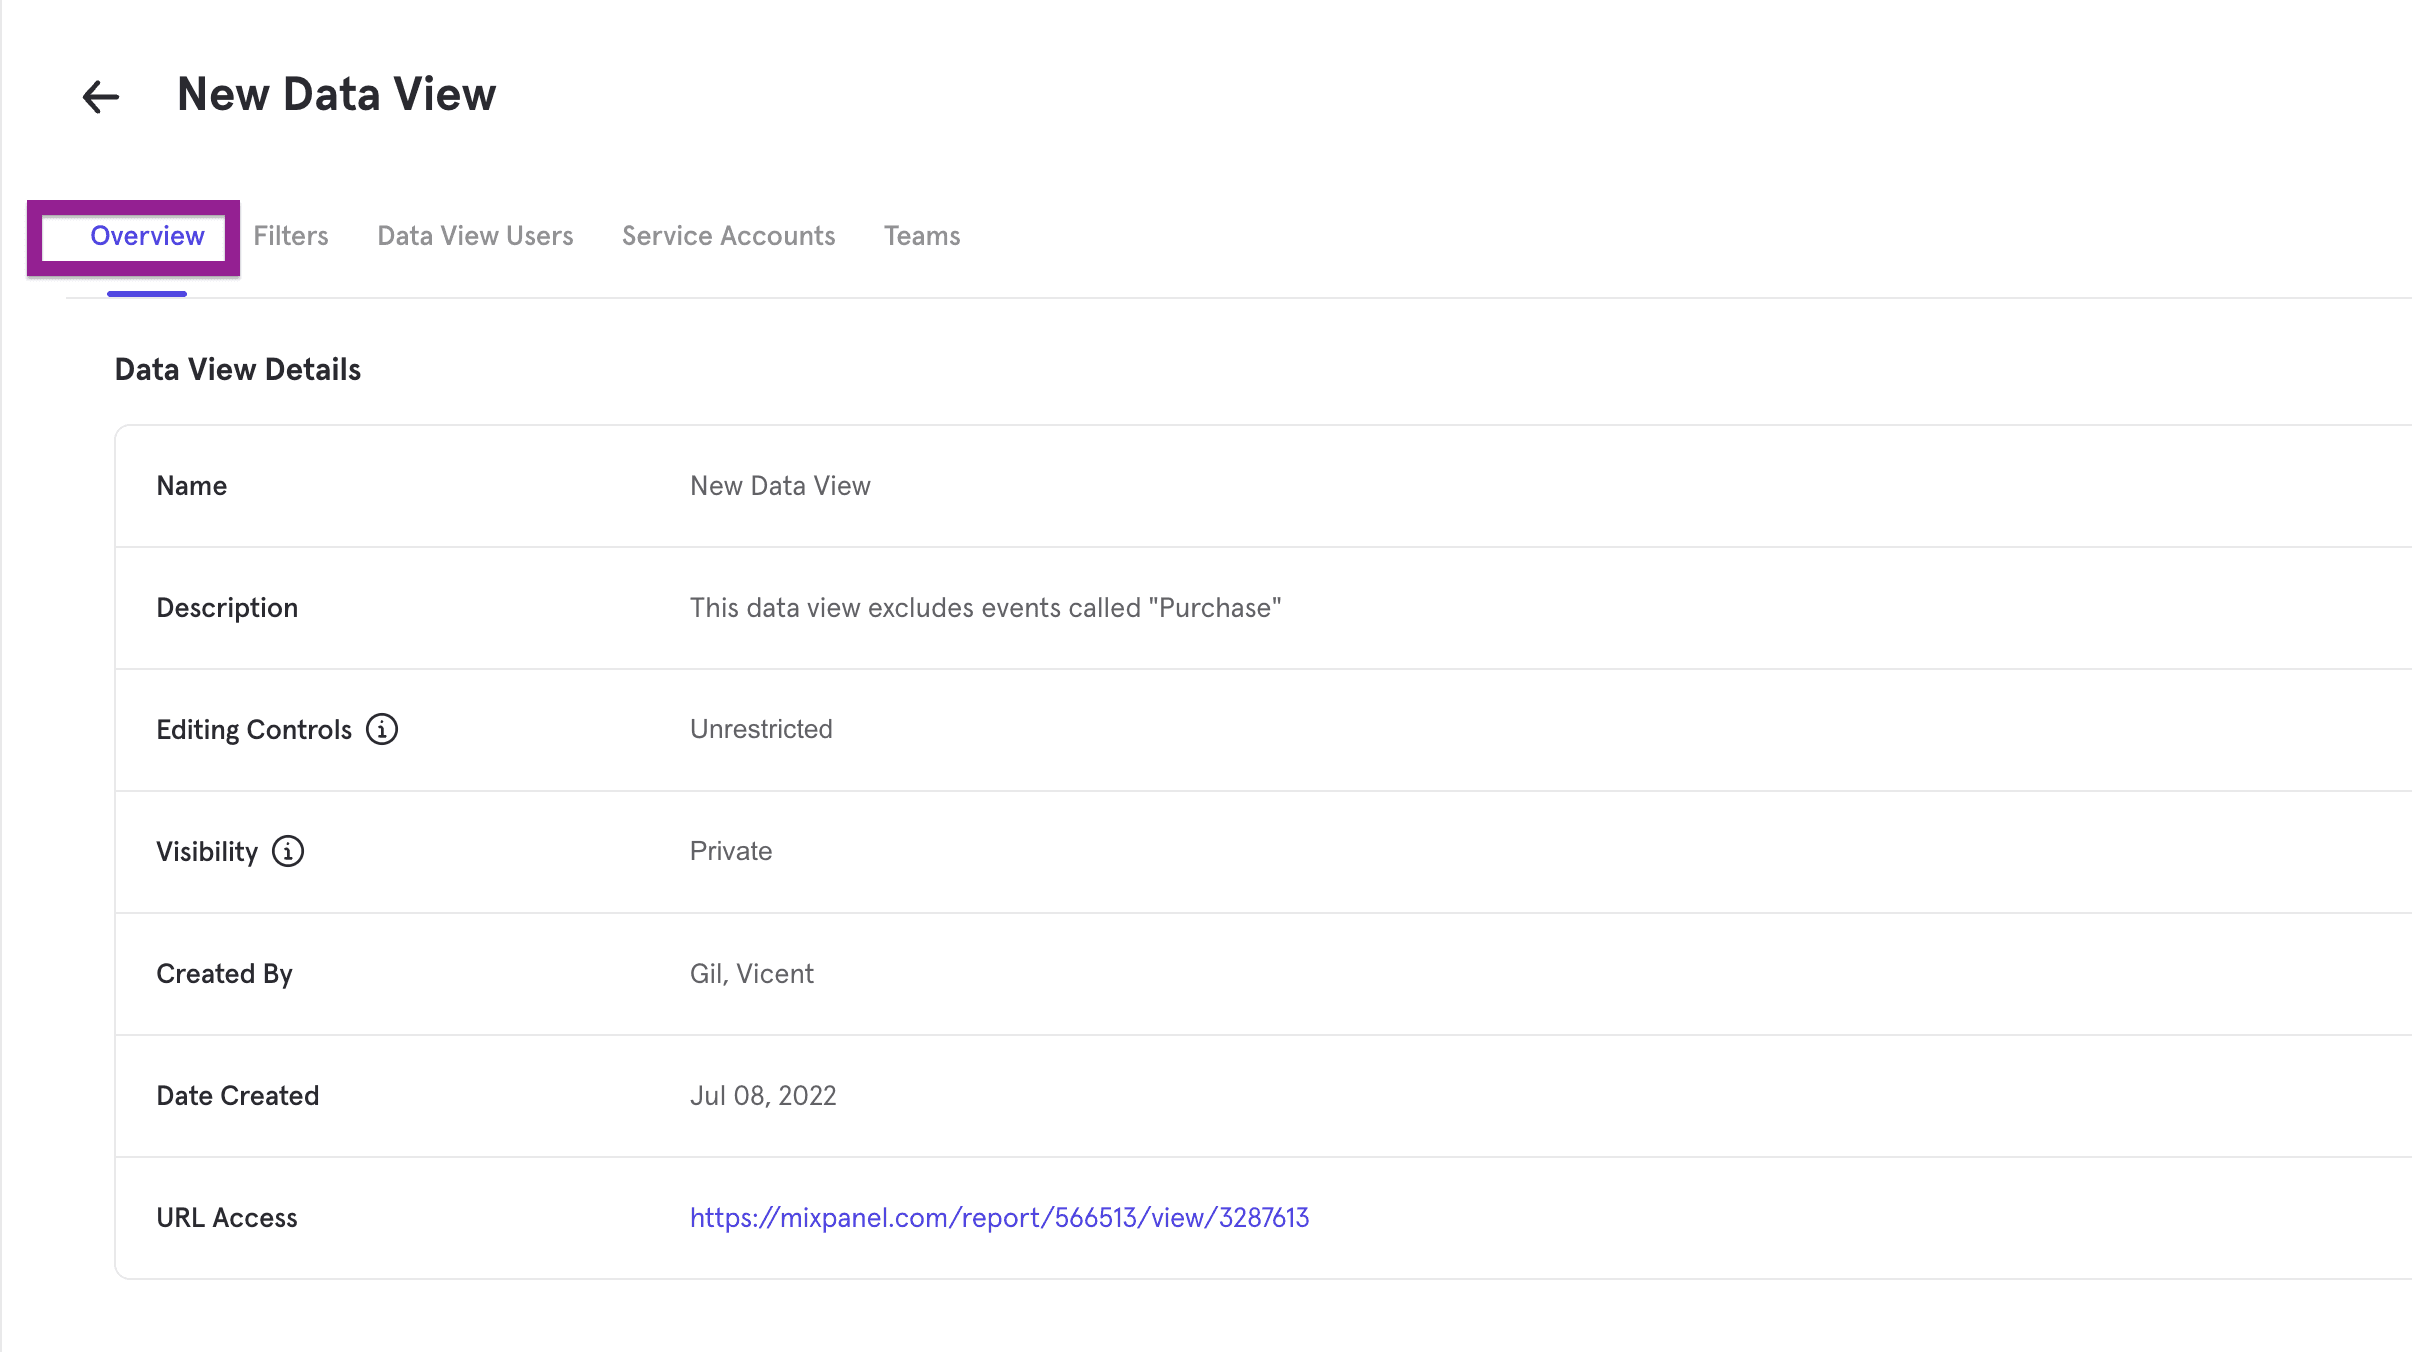The height and width of the screenshot is (1352, 2412).
Task: Open the Data View Users tab
Action: coord(475,236)
